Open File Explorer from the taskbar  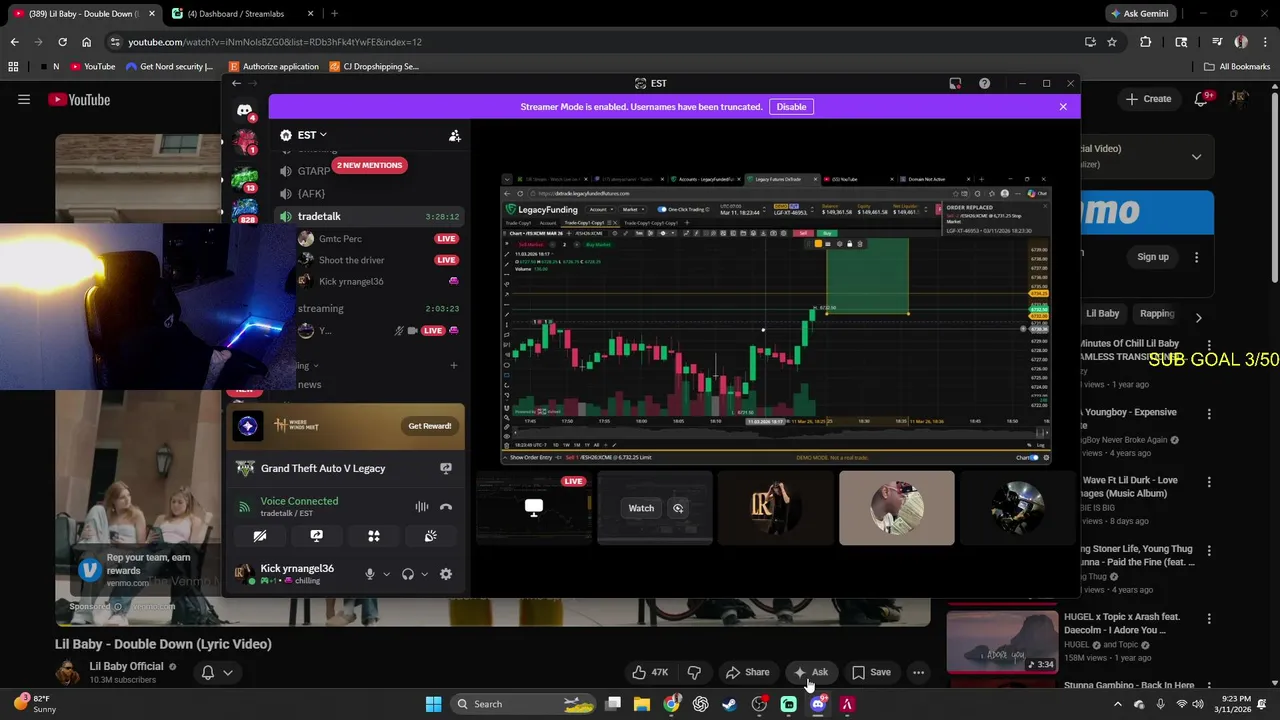point(642,704)
